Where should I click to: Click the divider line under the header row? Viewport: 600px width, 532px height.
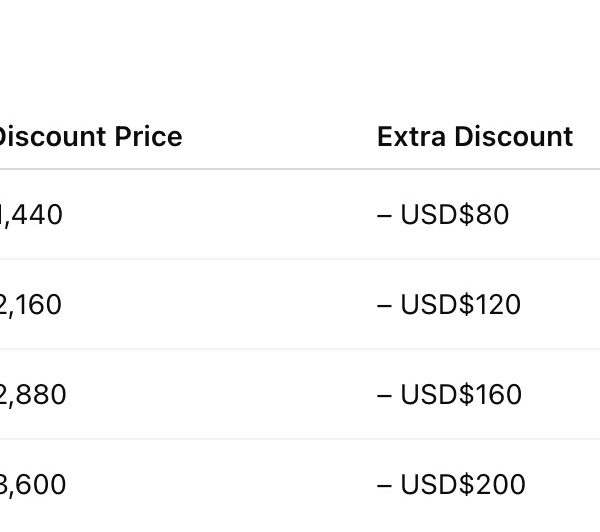pyautogui.click(x=300, y=169)
